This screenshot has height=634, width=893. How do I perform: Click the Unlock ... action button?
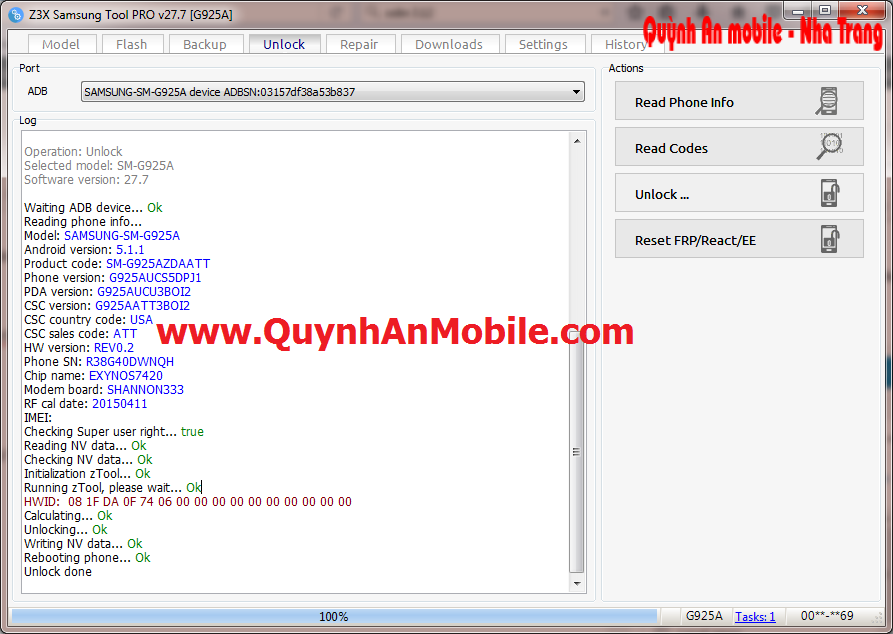click(739, 193)
